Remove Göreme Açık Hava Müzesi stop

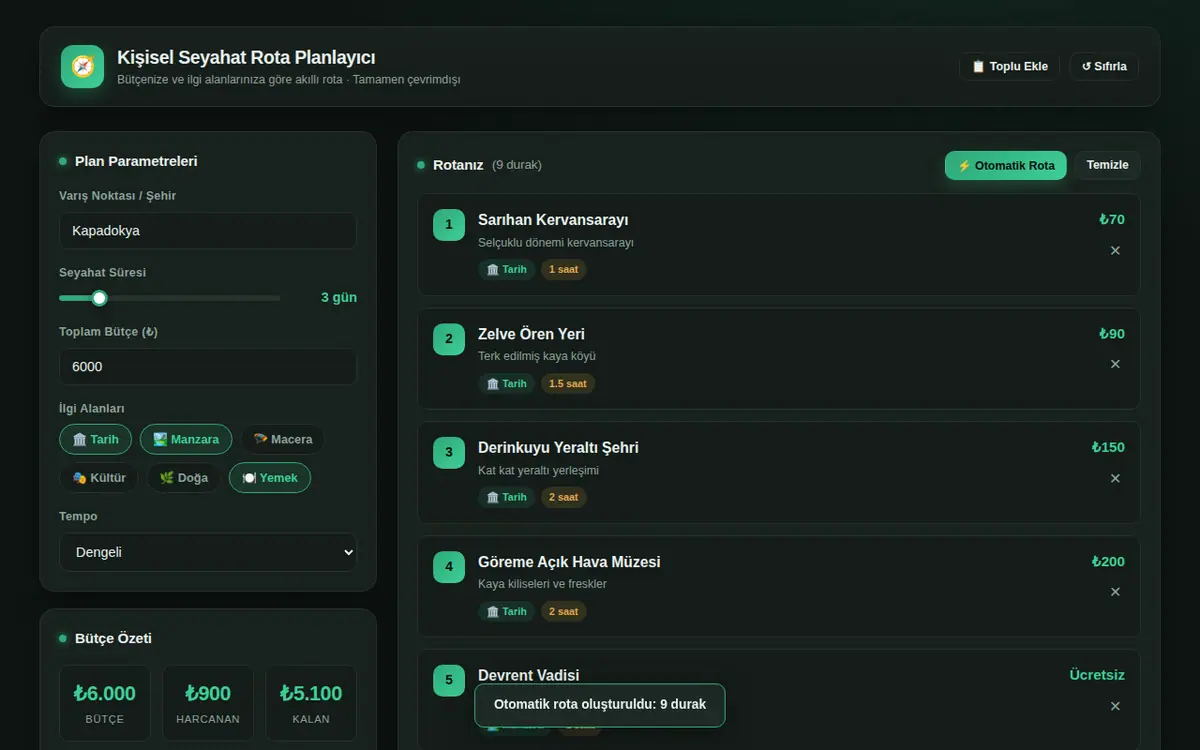[1115, 592]
